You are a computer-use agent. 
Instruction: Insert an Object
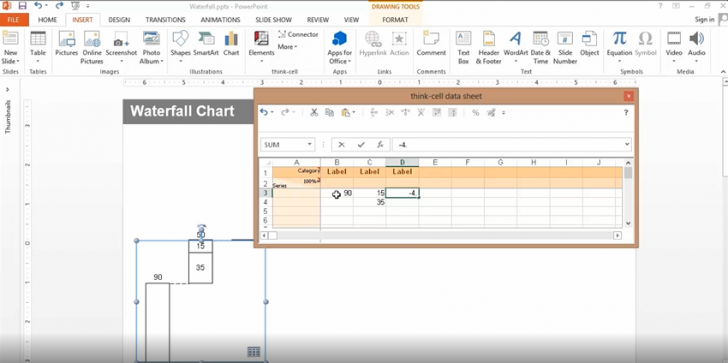point(590,44)
